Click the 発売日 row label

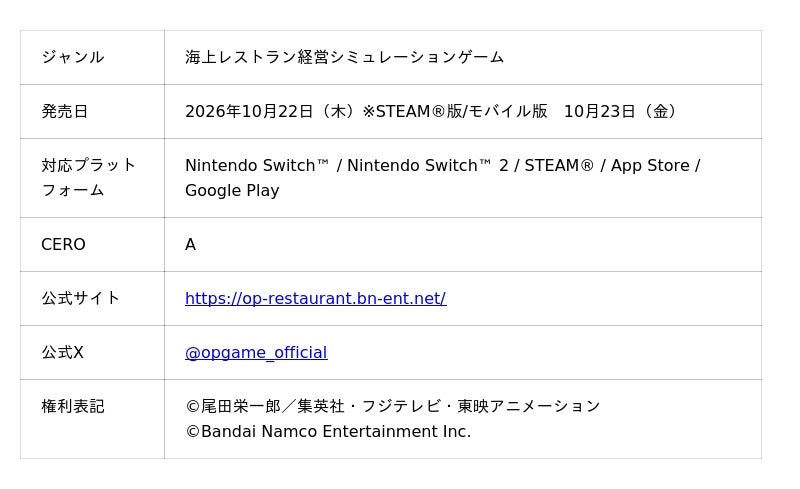coord(65,111)
